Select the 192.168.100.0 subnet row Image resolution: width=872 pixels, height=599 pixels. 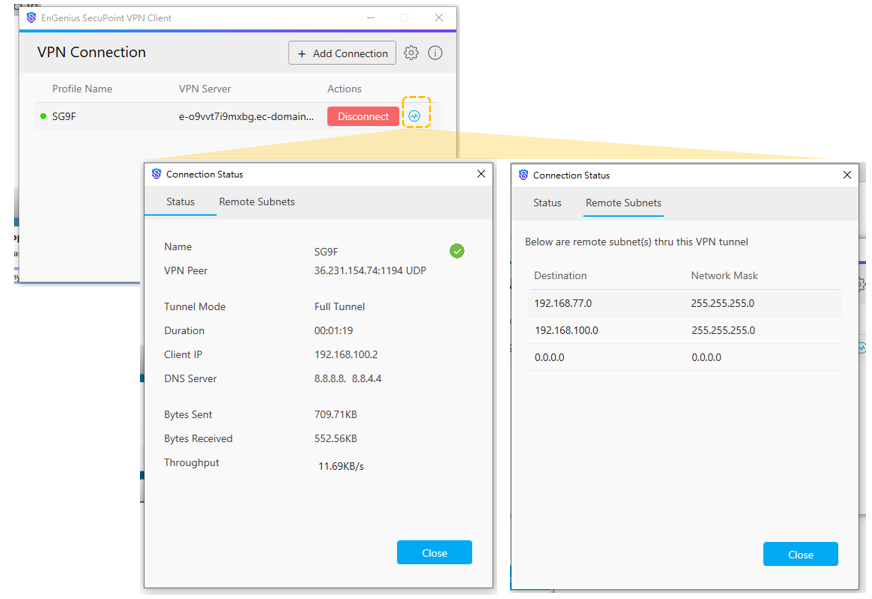pos(684,330)
